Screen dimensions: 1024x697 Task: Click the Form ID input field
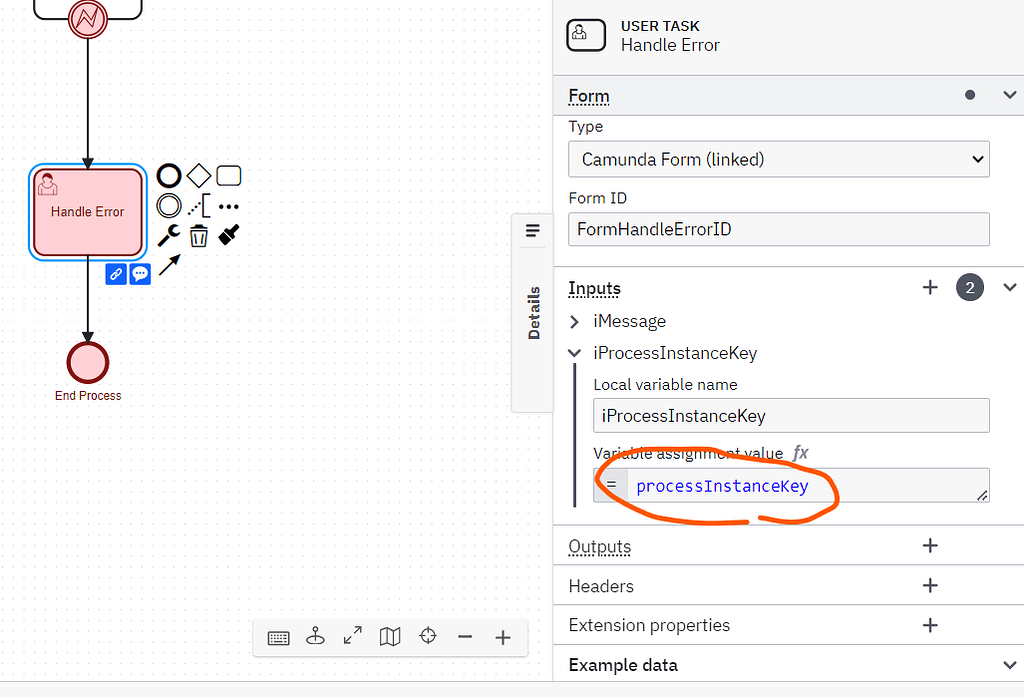point(779,229)
